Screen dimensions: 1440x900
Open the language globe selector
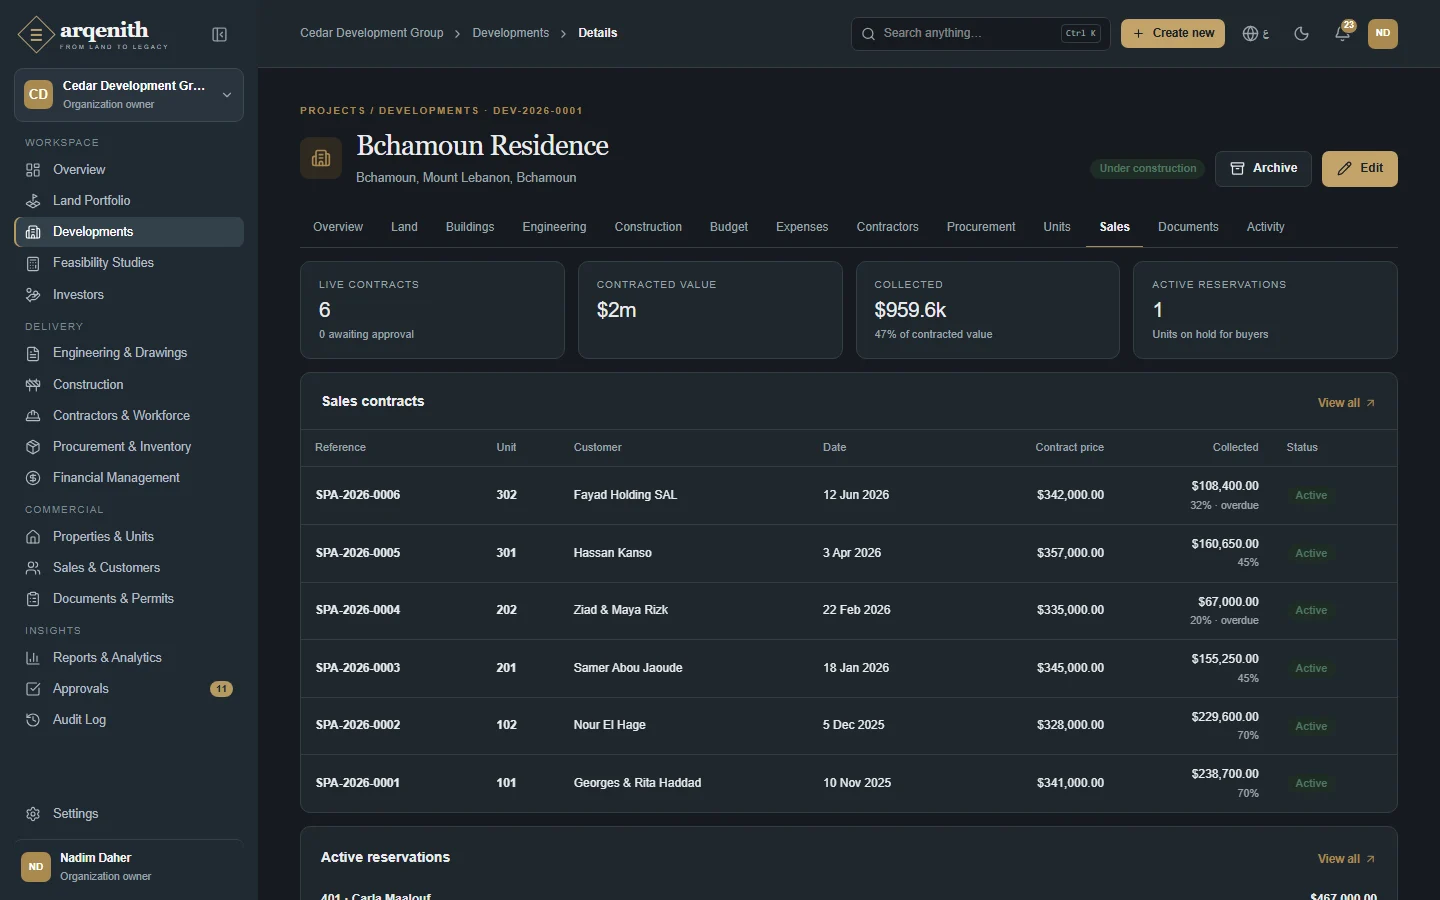pyautogui.click(x=1256, y=33)
